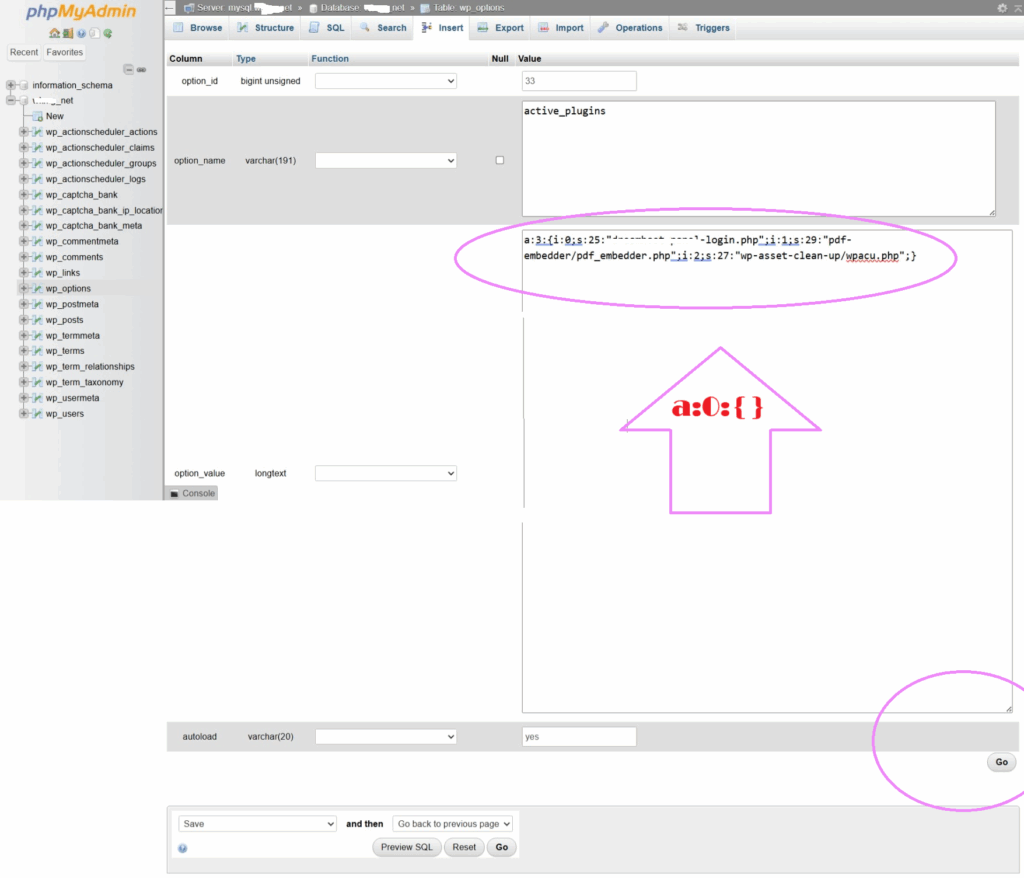The height and width of the screenshot is (878, 1024).
Task: Click into the option_value serialized array text area
Action: pos(767,471)
